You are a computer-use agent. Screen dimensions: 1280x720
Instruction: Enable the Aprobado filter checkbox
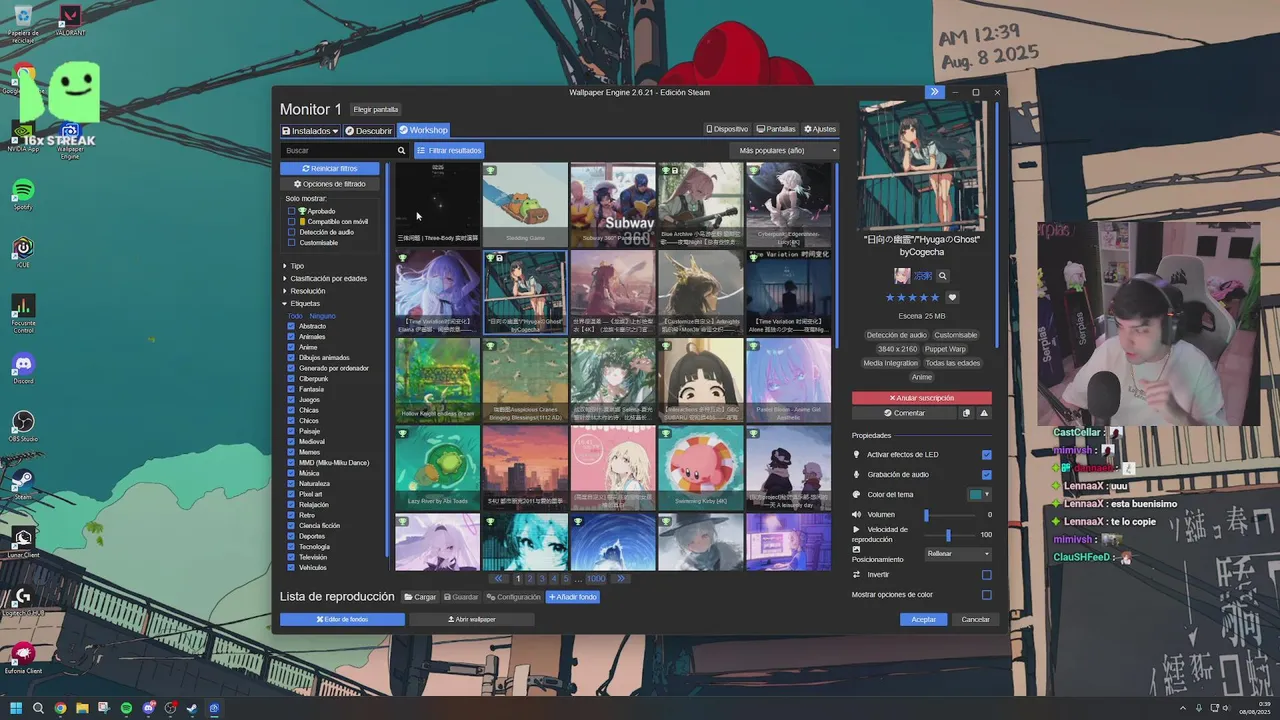click(292, 211)
